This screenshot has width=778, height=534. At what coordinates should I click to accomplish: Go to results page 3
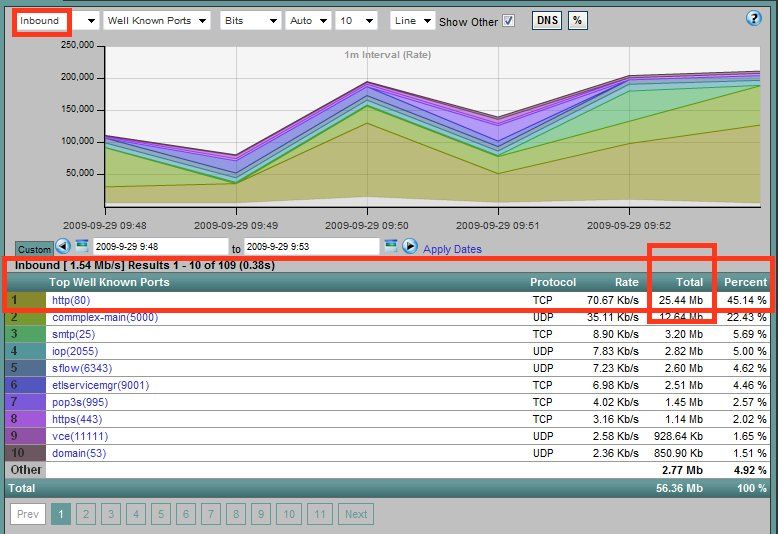click(111, 514)
